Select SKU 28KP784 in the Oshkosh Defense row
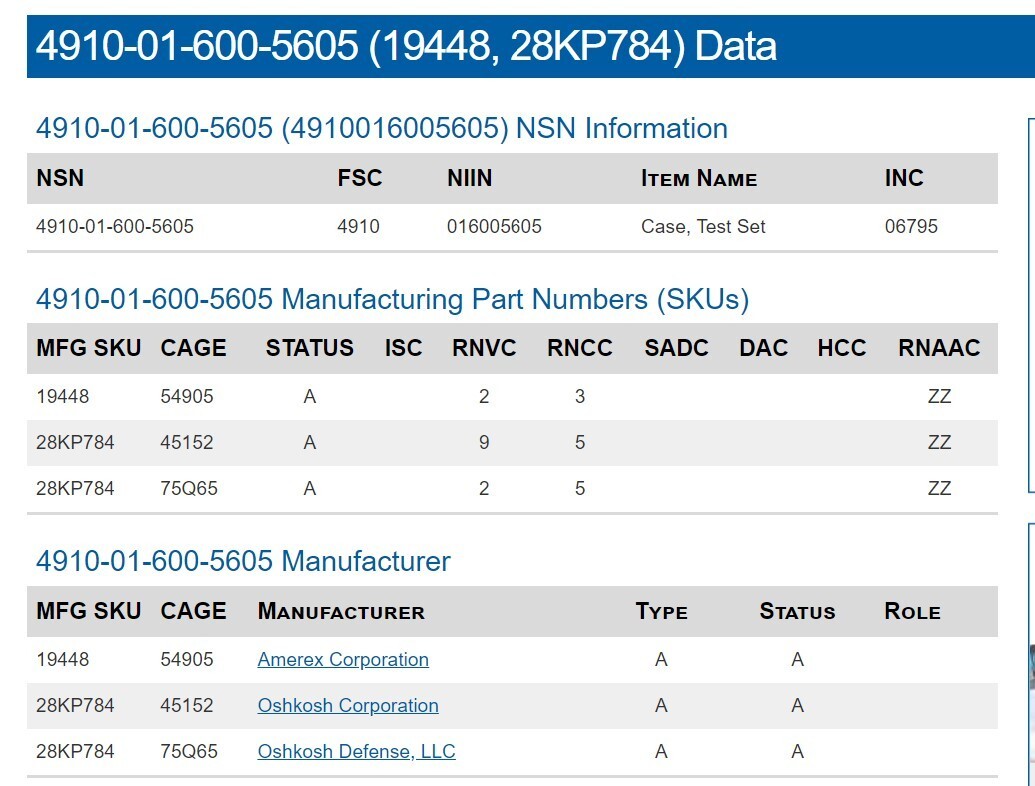 pyautogui.click(x=75, y=752)
